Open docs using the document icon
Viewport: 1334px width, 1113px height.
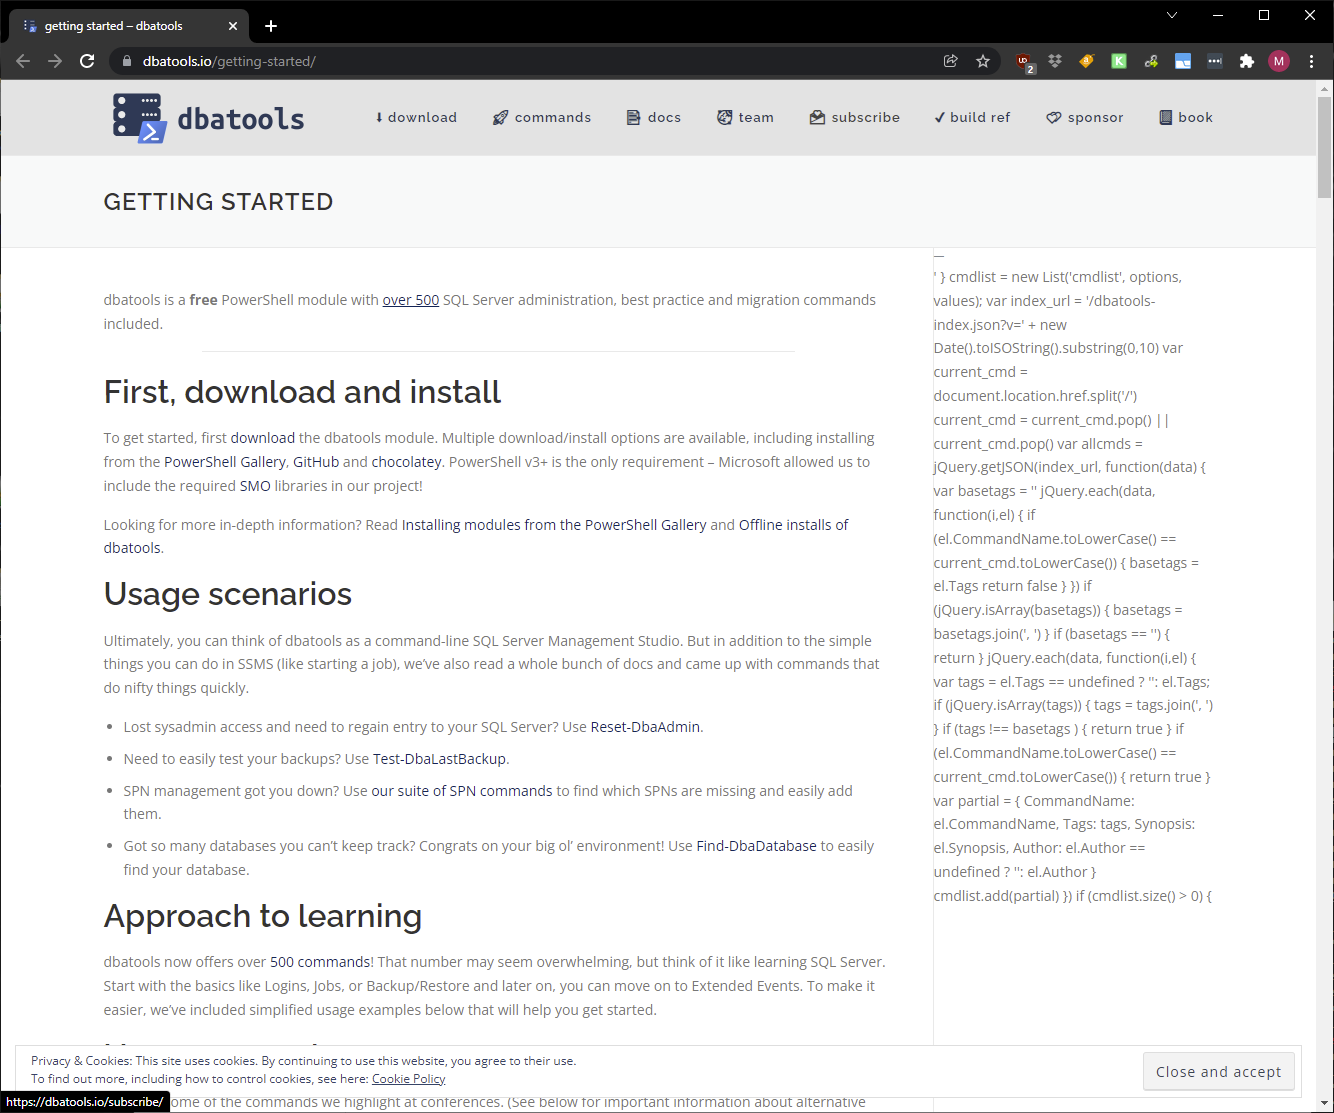tap(632, 117)
